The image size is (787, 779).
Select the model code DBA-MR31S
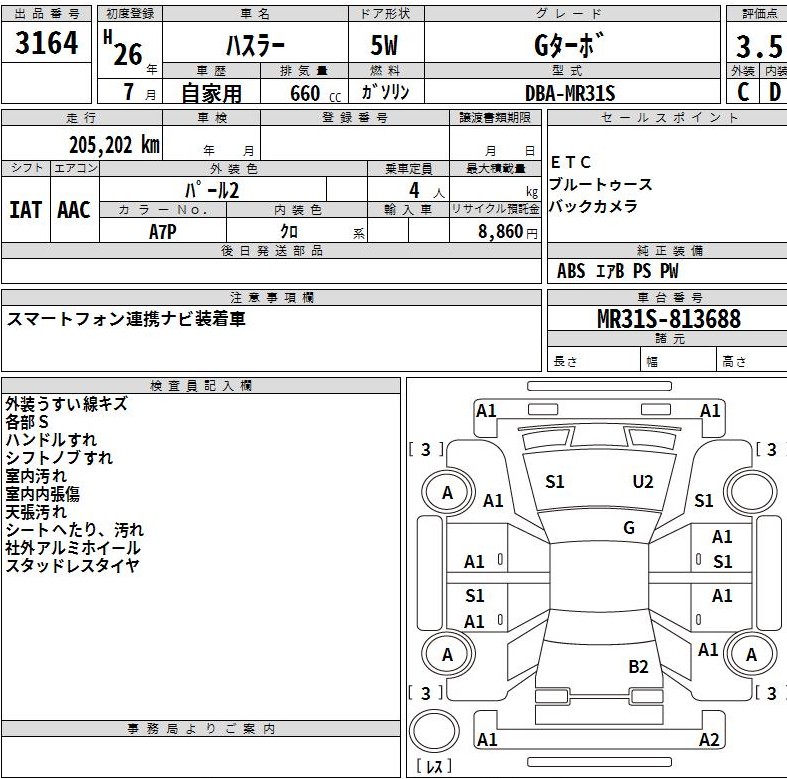[x=570, y=93]
